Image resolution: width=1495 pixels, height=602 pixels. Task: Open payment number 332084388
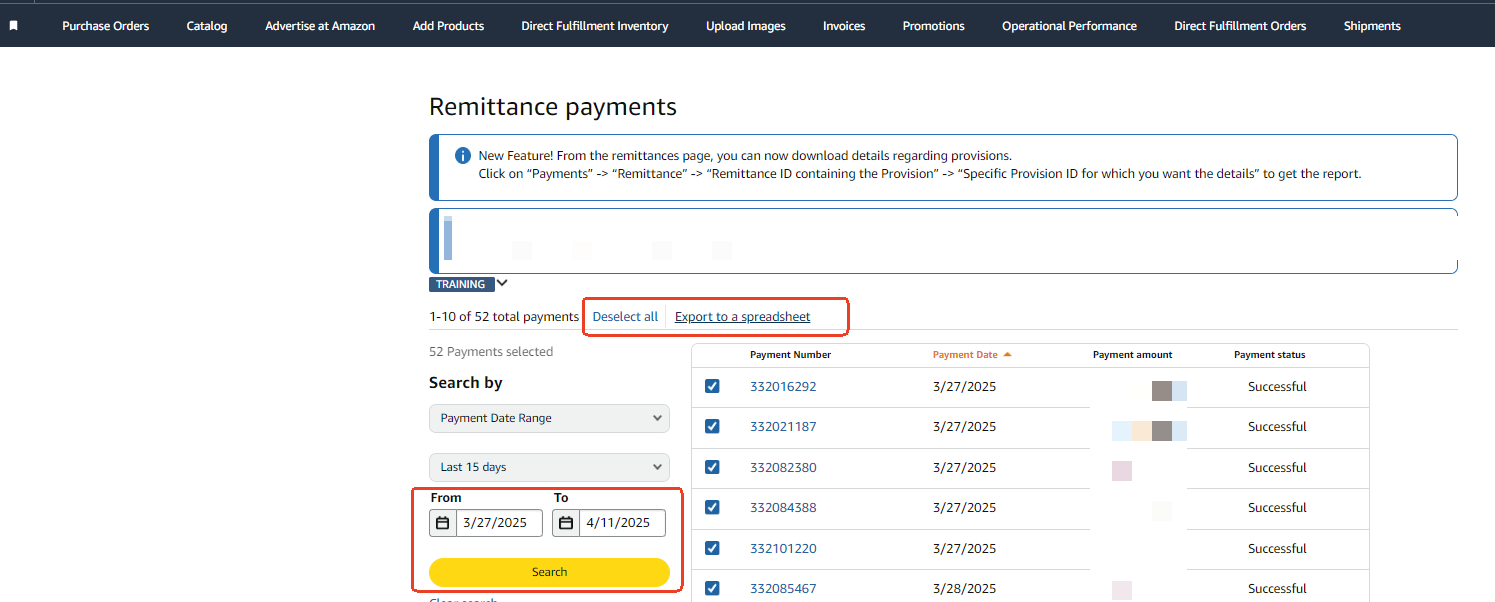783,507
